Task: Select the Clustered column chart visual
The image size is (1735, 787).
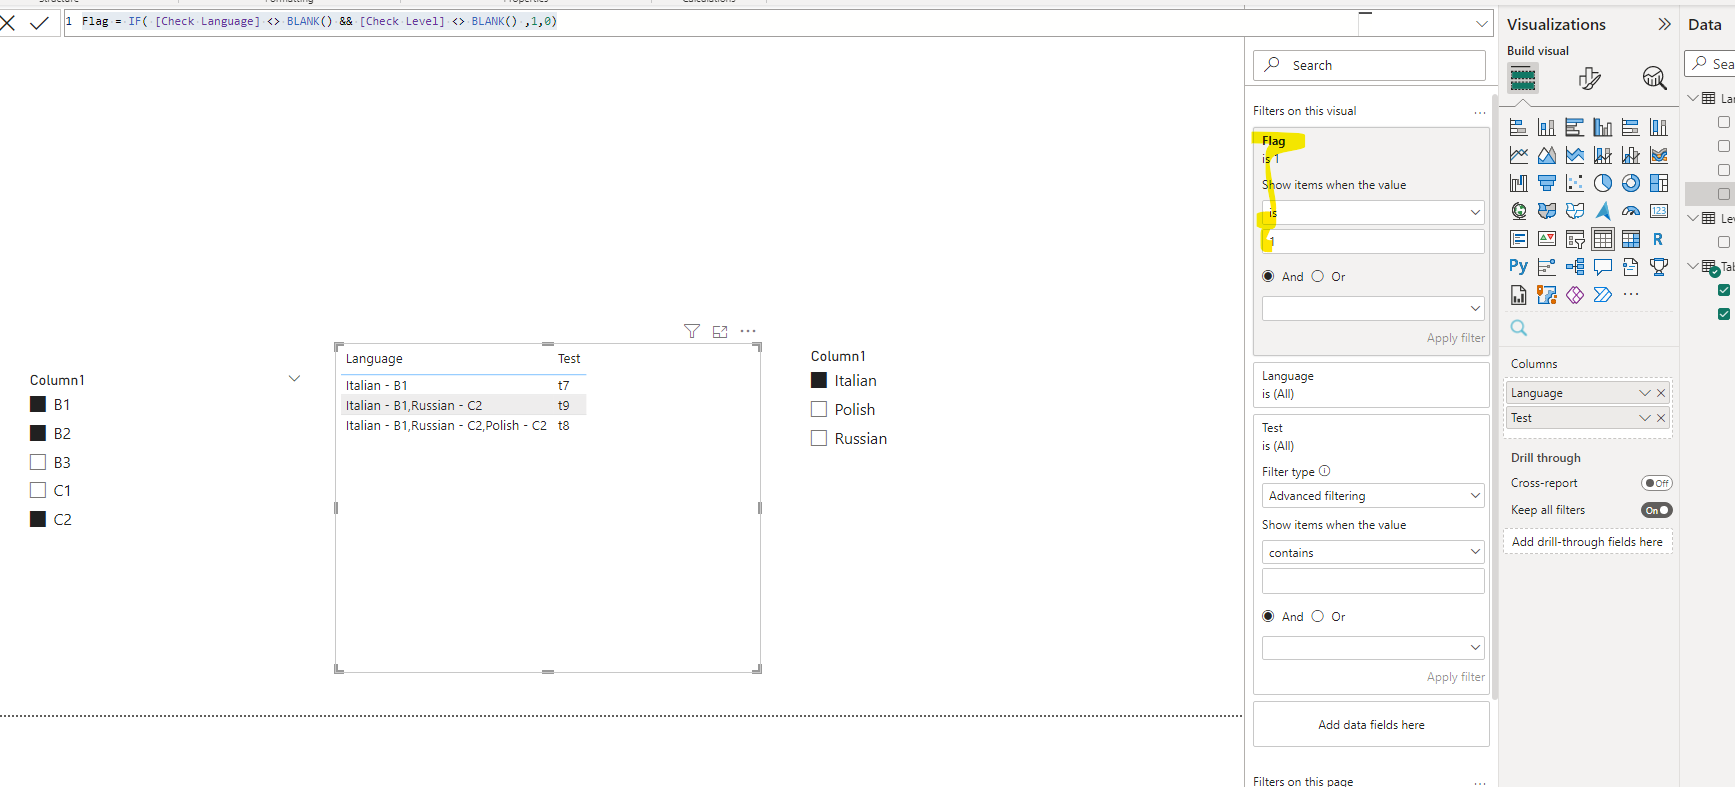Action: coord(1603,127)
